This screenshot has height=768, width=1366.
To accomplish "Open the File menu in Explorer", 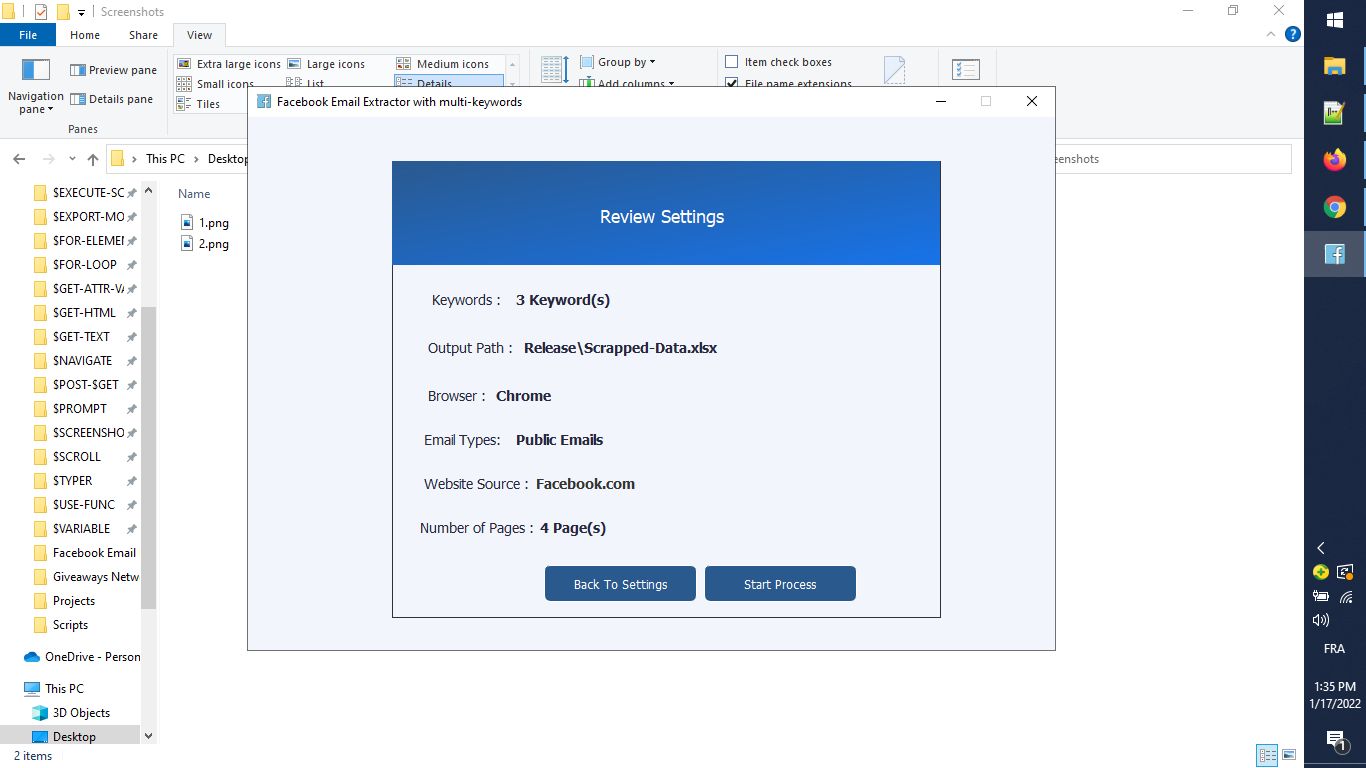I will [x=28, y=35].
